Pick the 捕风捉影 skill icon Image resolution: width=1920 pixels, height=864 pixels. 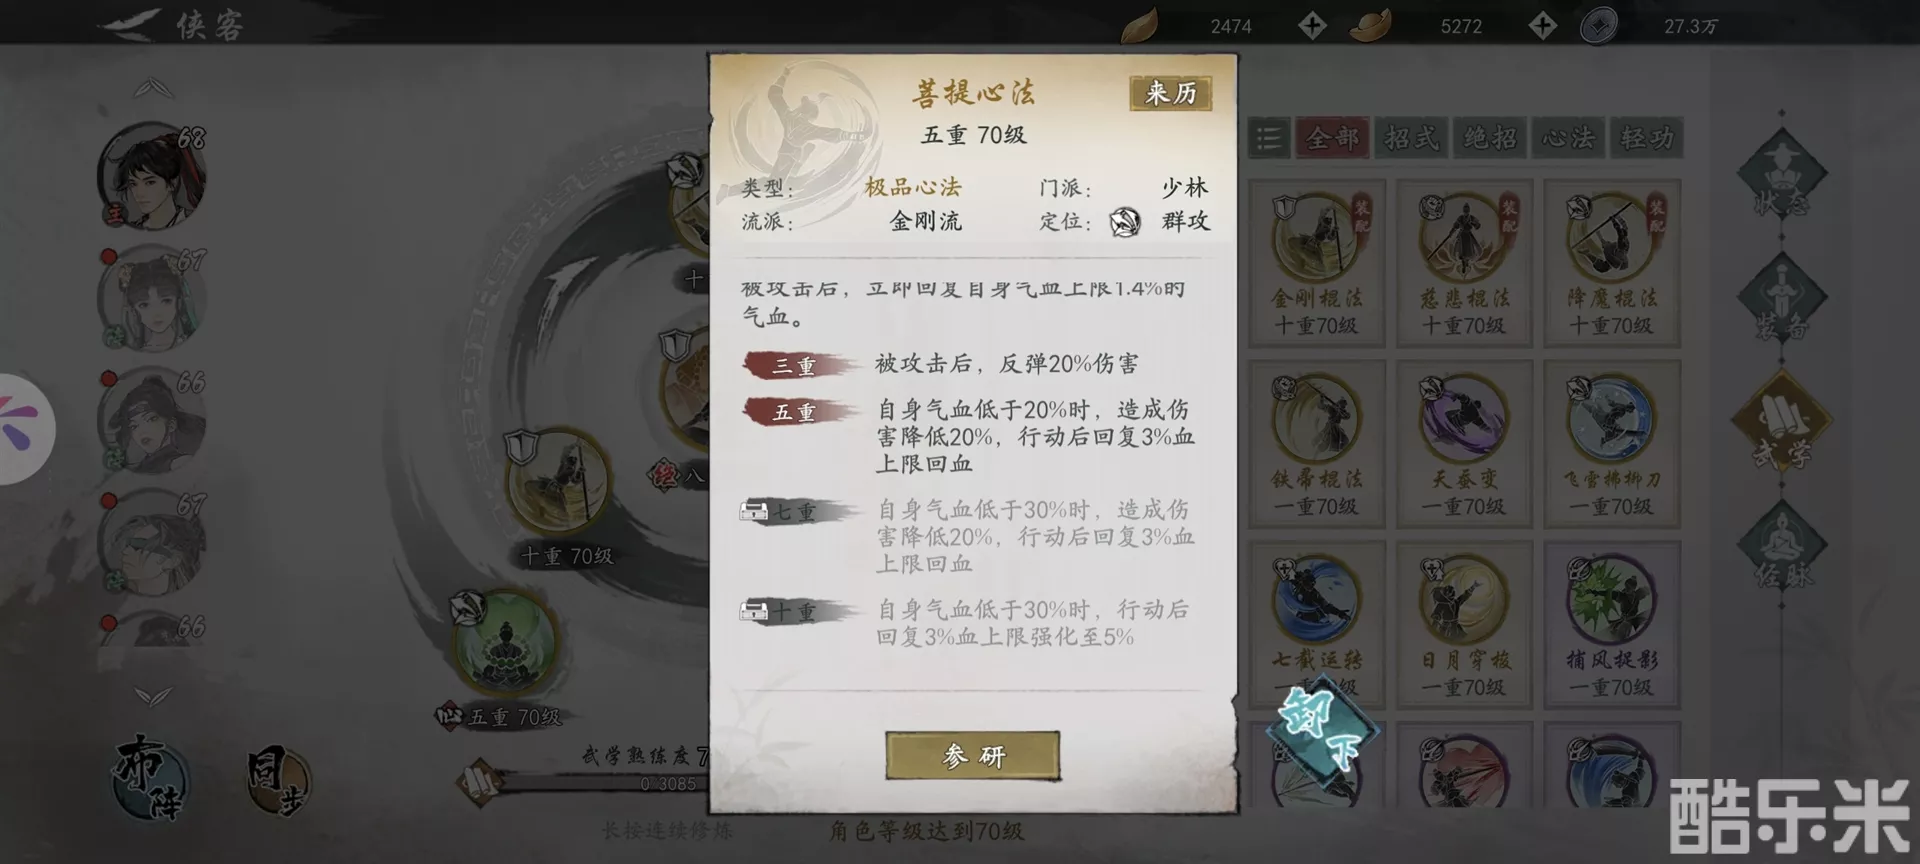1611,601
